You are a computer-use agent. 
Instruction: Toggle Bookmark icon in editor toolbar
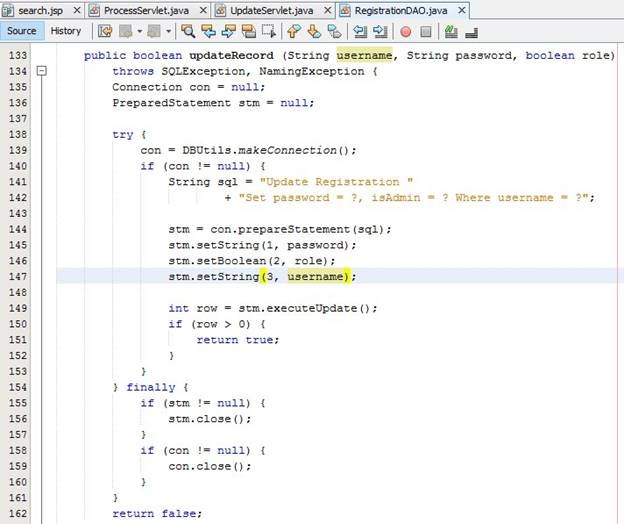(x=334, y=31)
